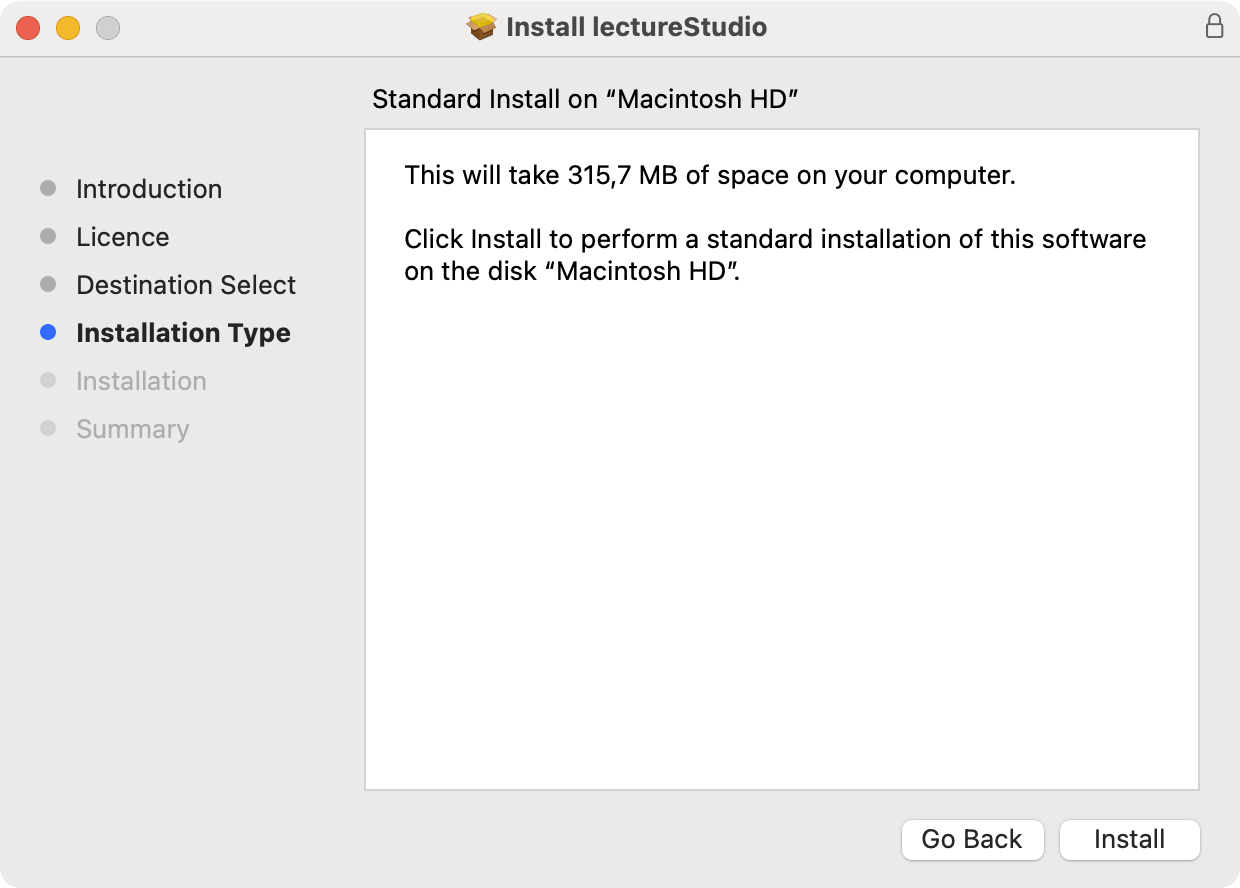Click the Install lectureStudio title bar text
The image size is (1240, 888).
tap(636, 27)
